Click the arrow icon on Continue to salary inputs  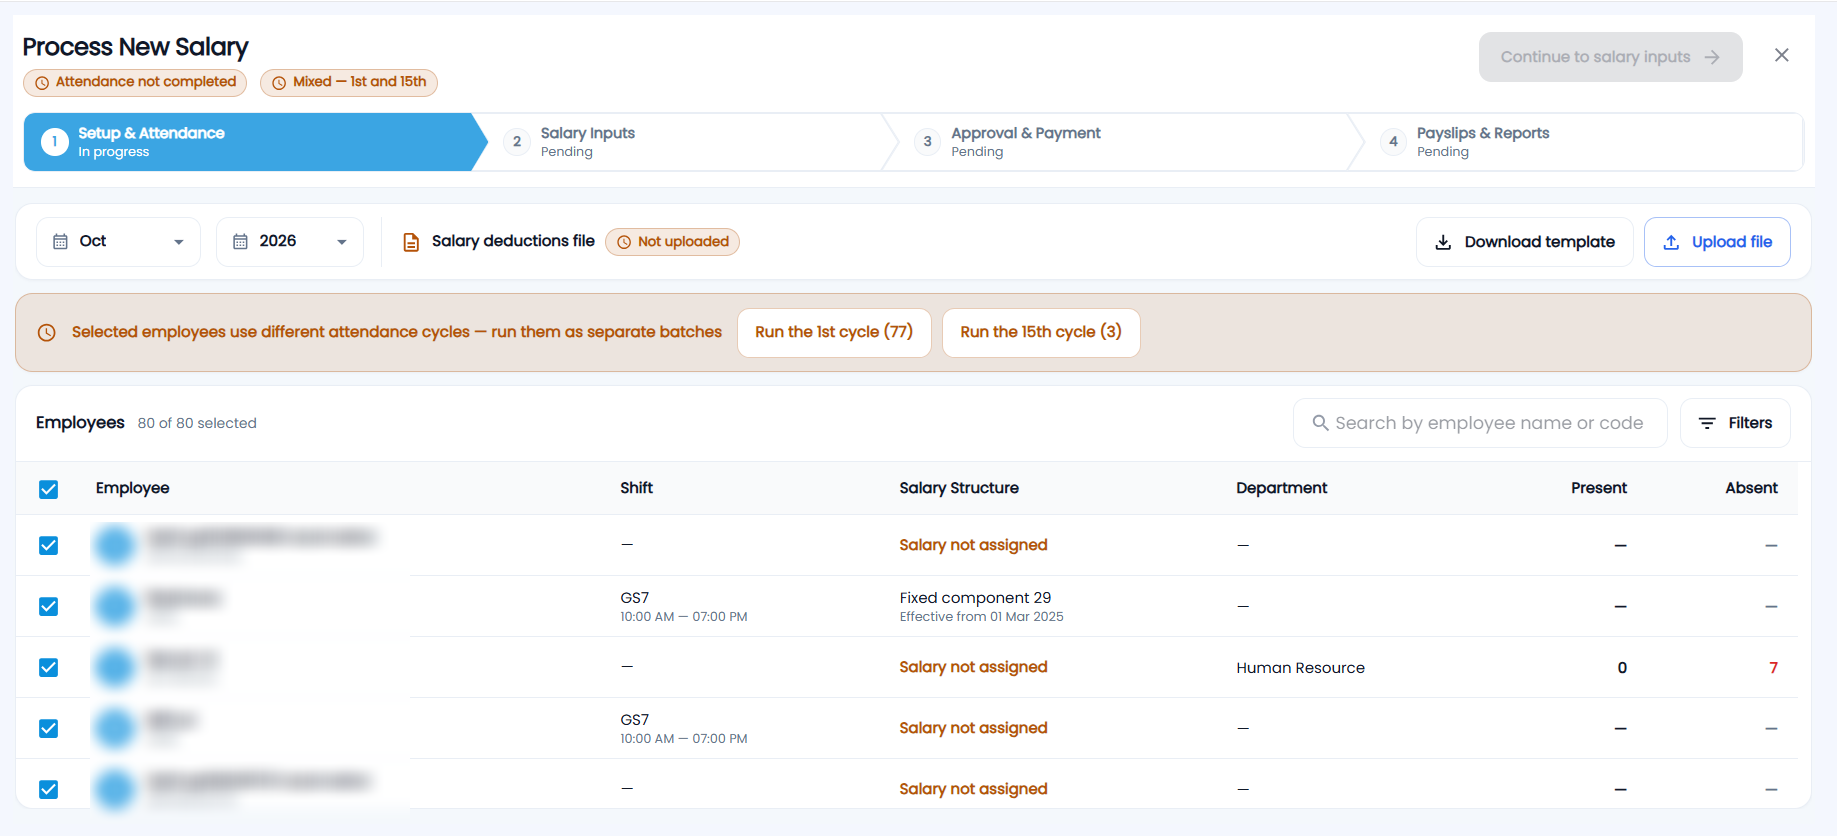pos(1712,57)
